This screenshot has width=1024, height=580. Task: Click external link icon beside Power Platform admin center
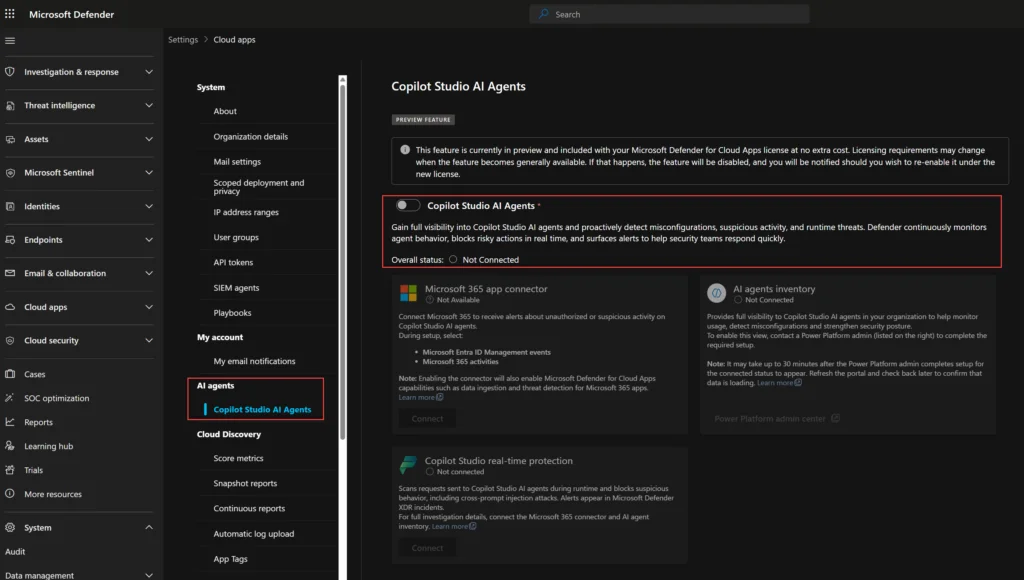[x=835, y=418]
